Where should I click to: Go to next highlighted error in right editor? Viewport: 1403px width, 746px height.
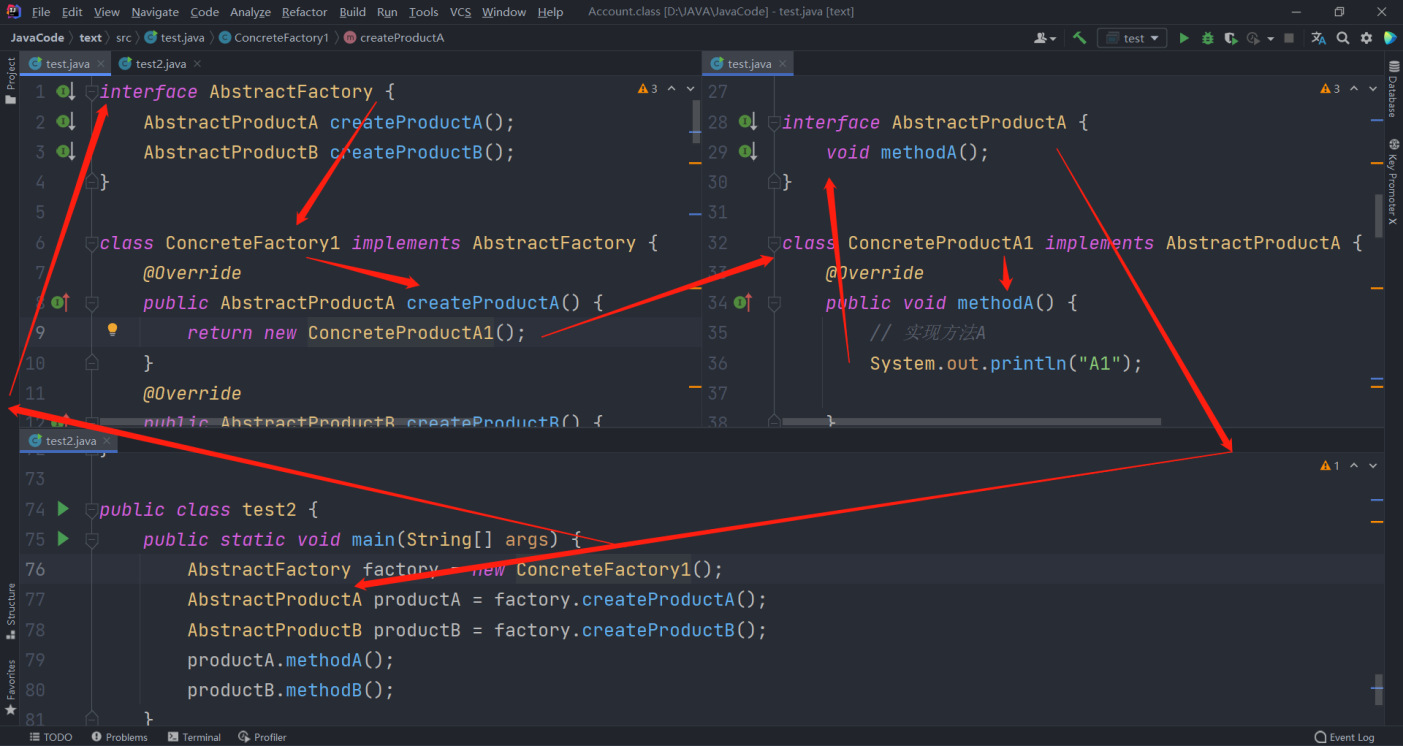click(x=1374, y=89)
